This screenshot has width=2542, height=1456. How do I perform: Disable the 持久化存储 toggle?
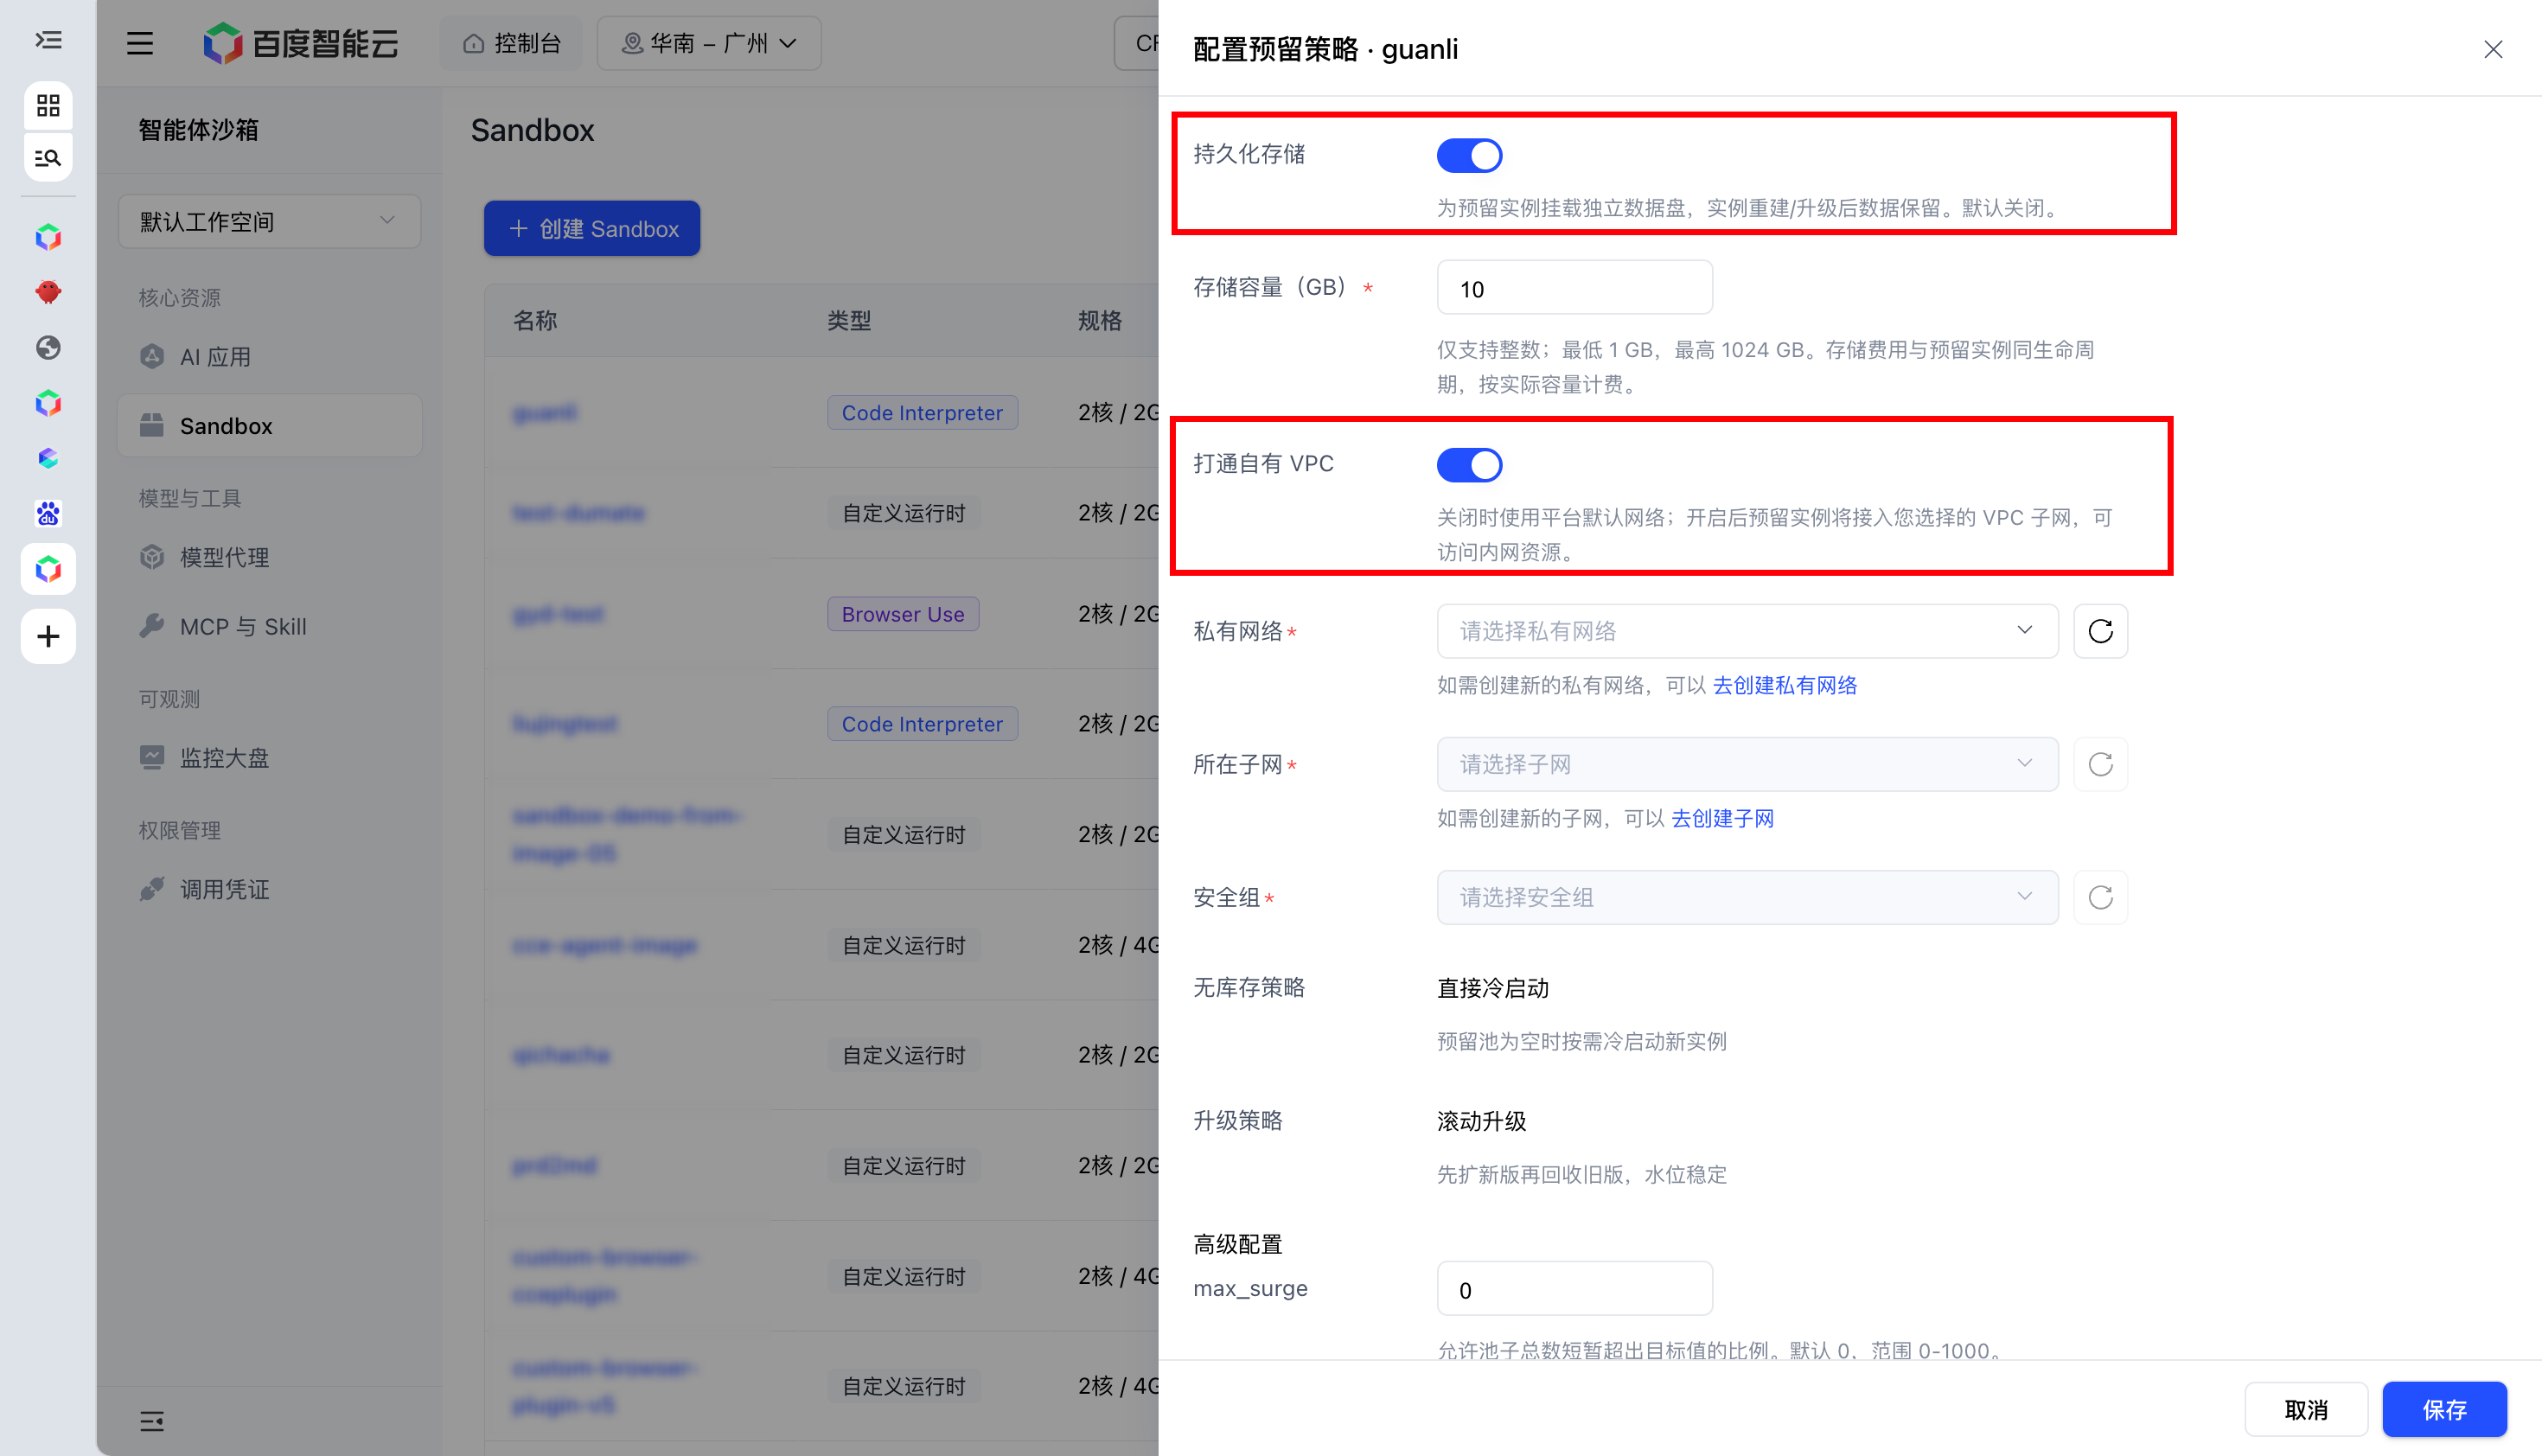(x=1469, y=155)
